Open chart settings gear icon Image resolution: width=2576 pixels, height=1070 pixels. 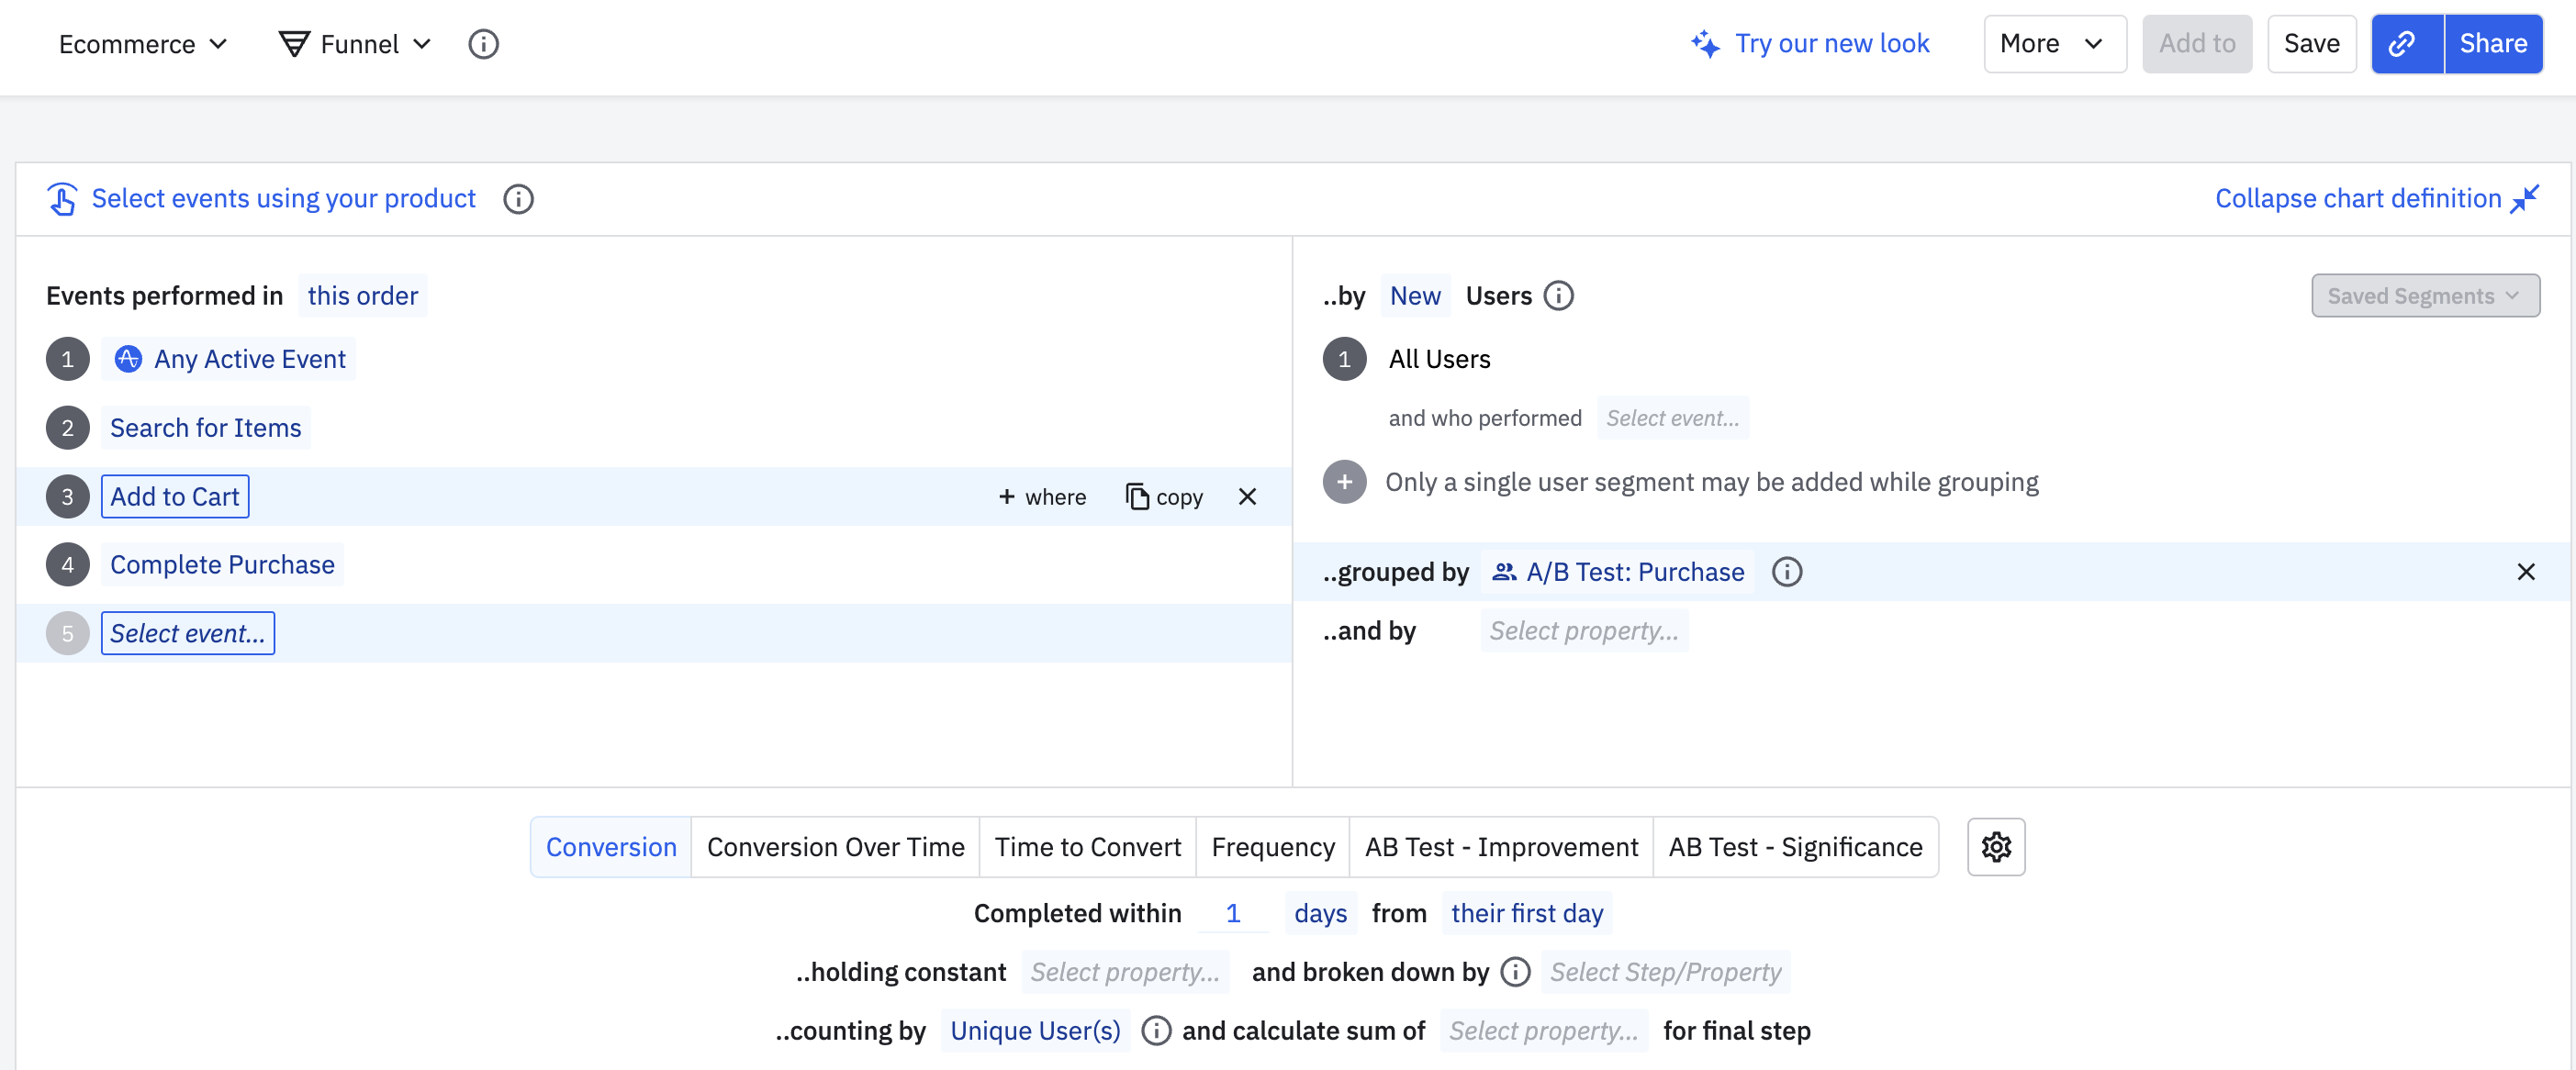tap(1995, 847)
